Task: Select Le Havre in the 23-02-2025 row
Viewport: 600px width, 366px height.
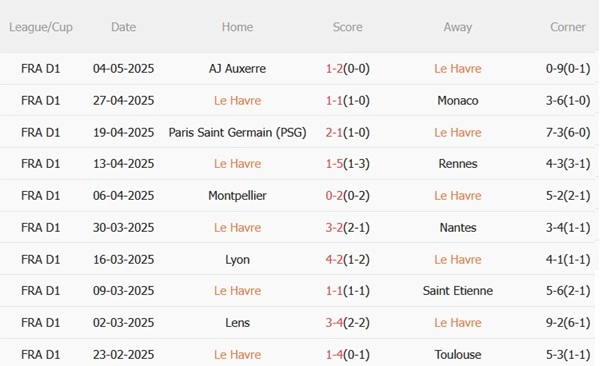Action: coord(237,355)
